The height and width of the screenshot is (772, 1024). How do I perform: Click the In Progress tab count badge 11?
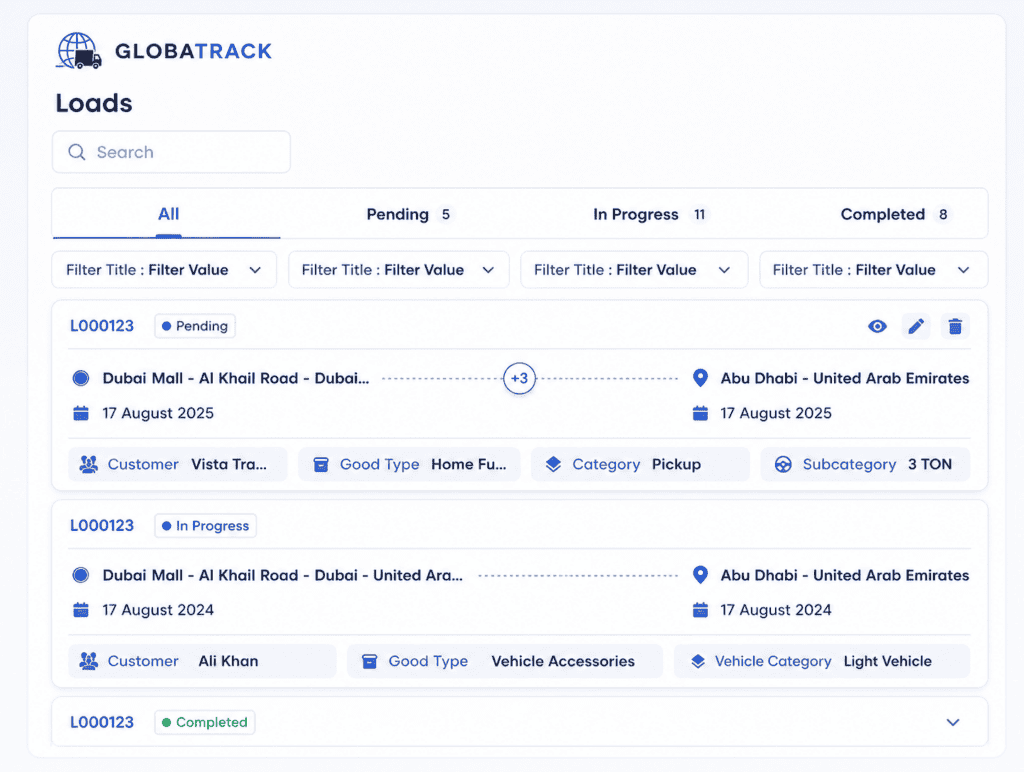pyautogui.click(x=699, y=214)
